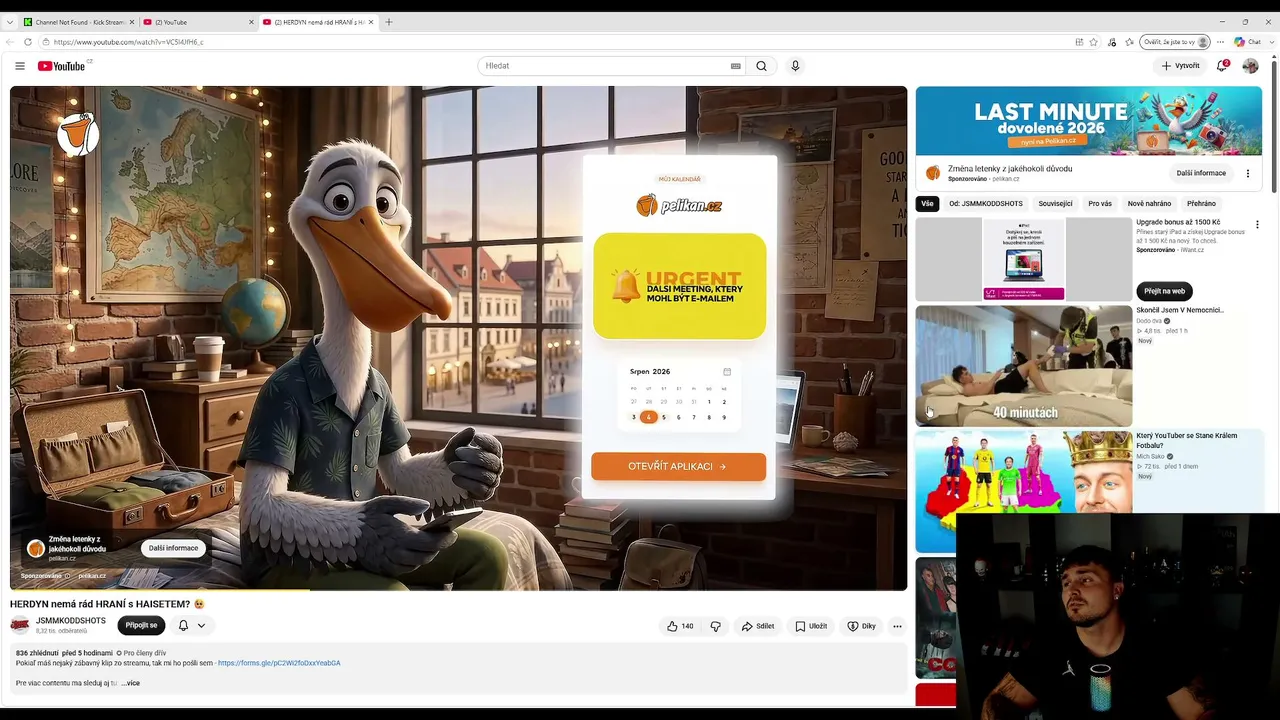The height and width of the screenshot is (720, 1280).
Task: Go back in the browser
Action: 10,42
